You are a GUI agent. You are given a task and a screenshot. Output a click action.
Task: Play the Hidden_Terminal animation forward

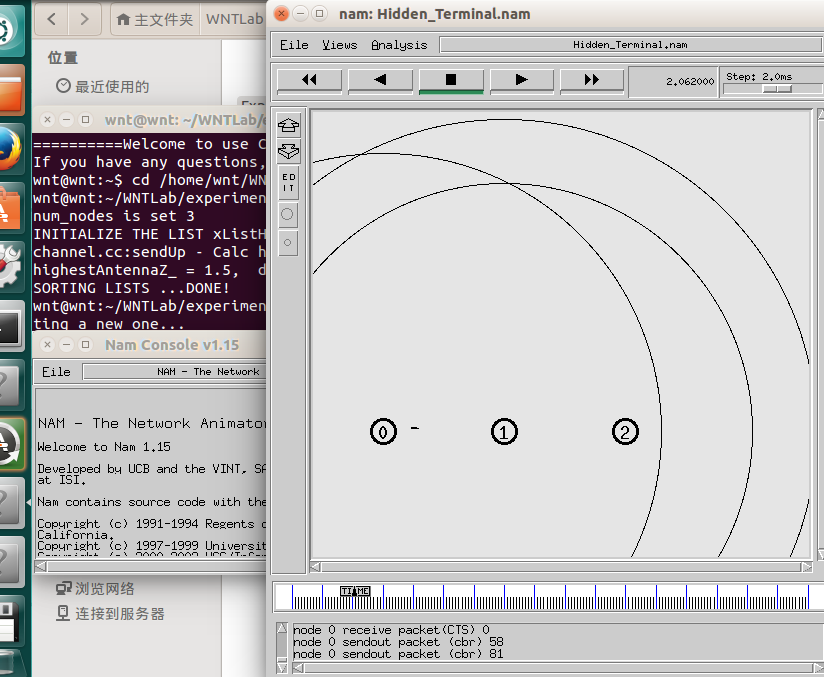521,80
